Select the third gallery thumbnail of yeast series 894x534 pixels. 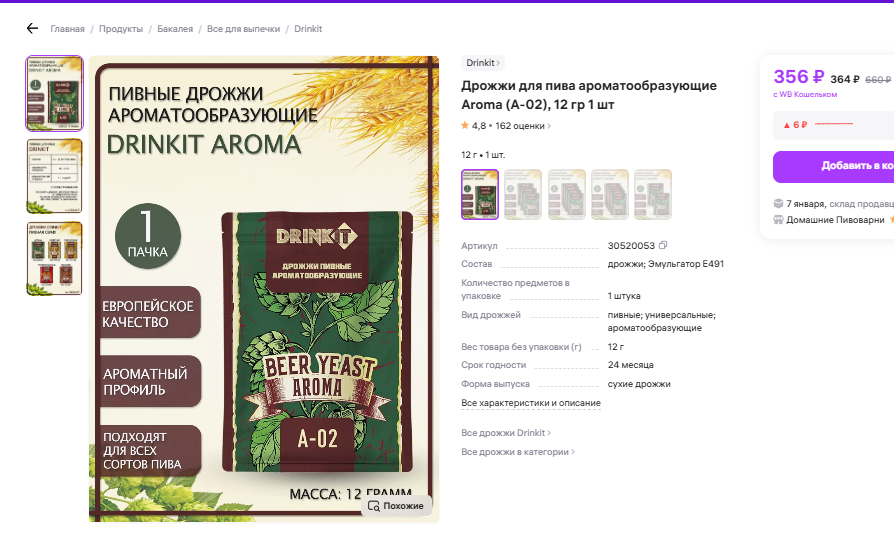tap(55, 259)
